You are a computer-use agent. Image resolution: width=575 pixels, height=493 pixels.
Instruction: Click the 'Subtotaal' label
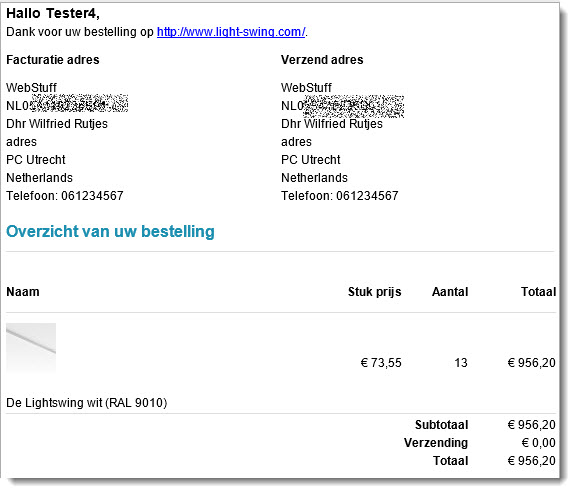pos(442,425)
